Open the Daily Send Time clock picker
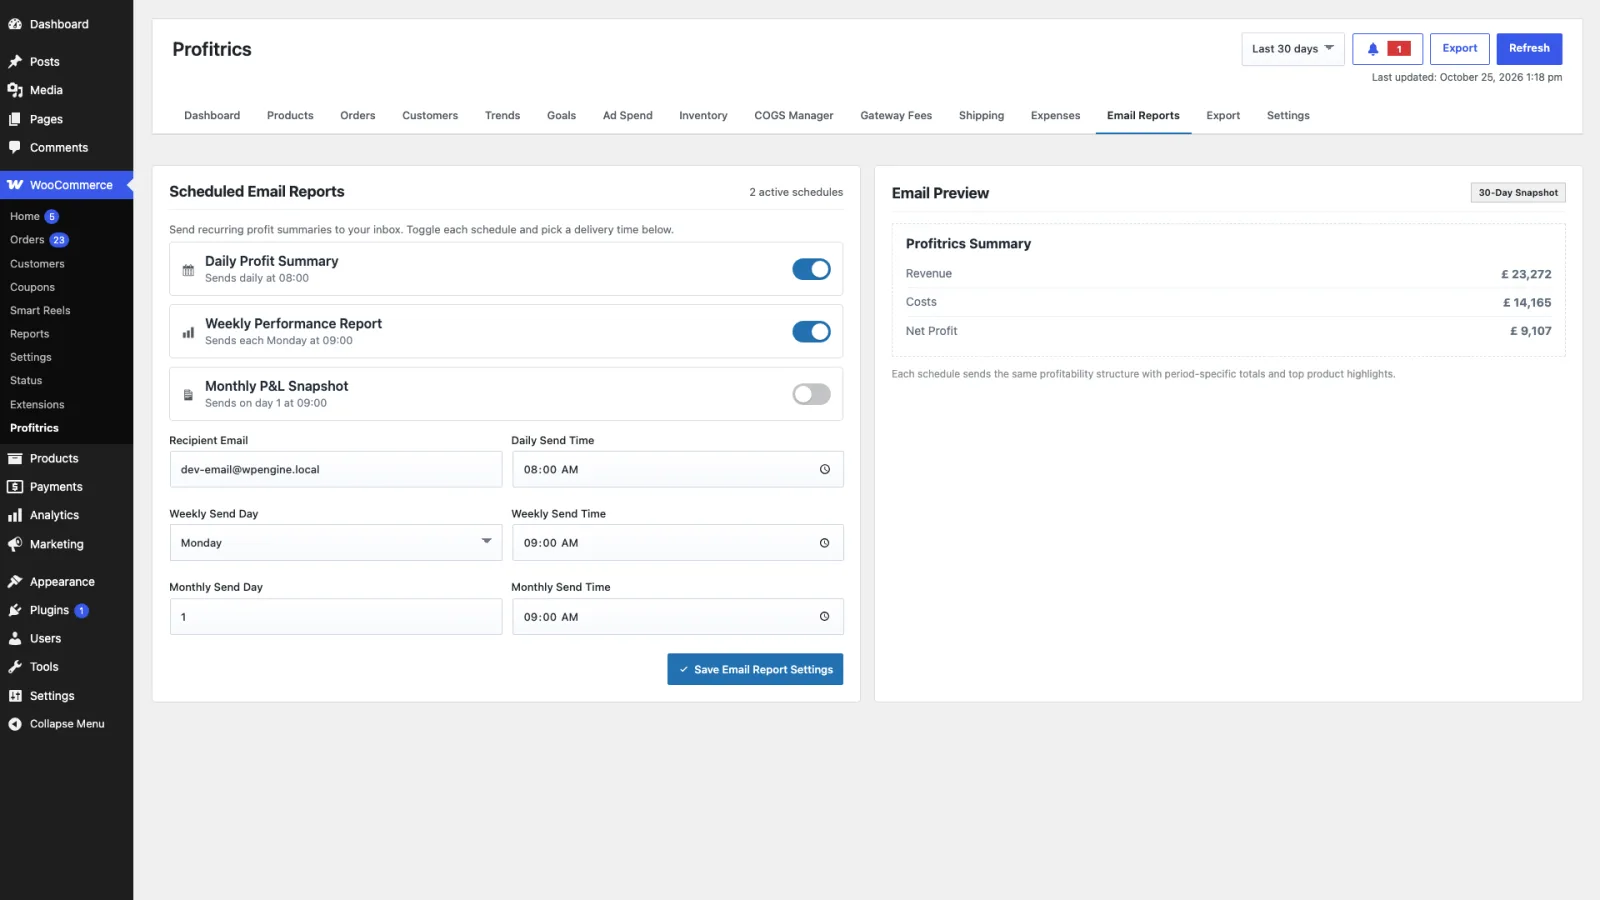Image resolution: width=1600 pixels, height=900 pixels. pos(825,469)
